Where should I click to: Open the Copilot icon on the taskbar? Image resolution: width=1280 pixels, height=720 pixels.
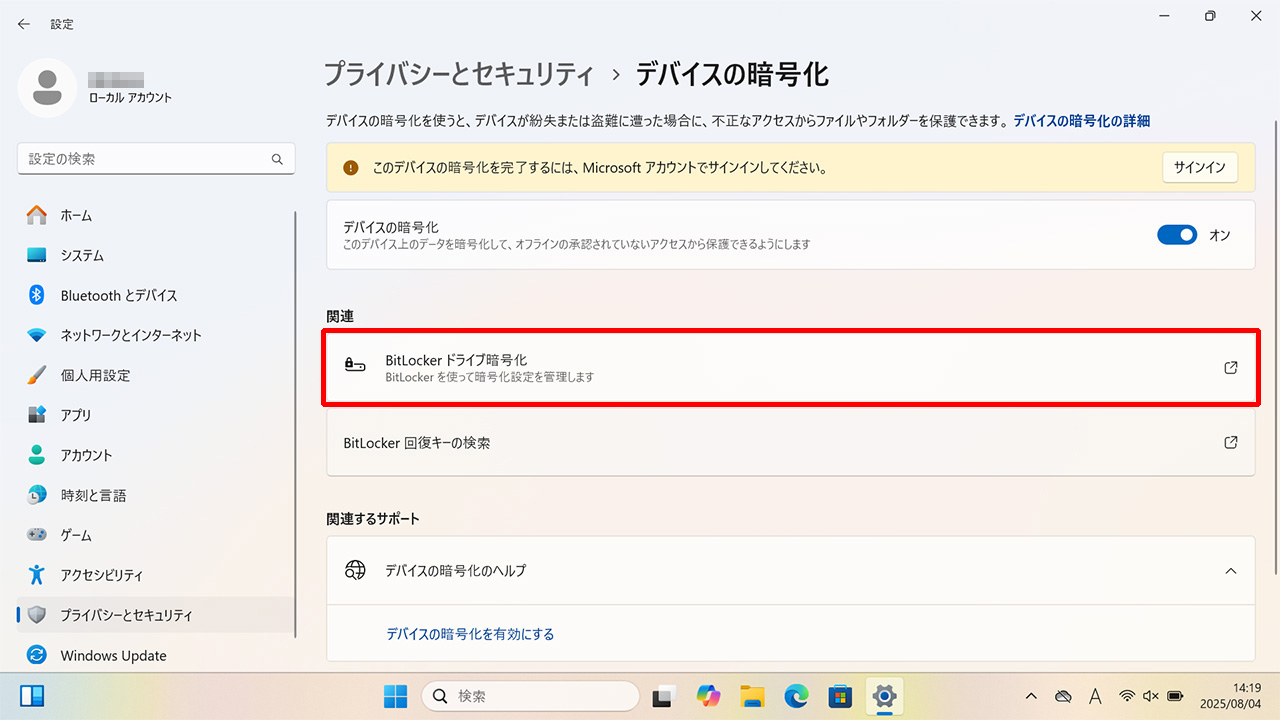[x=708, y=696]
